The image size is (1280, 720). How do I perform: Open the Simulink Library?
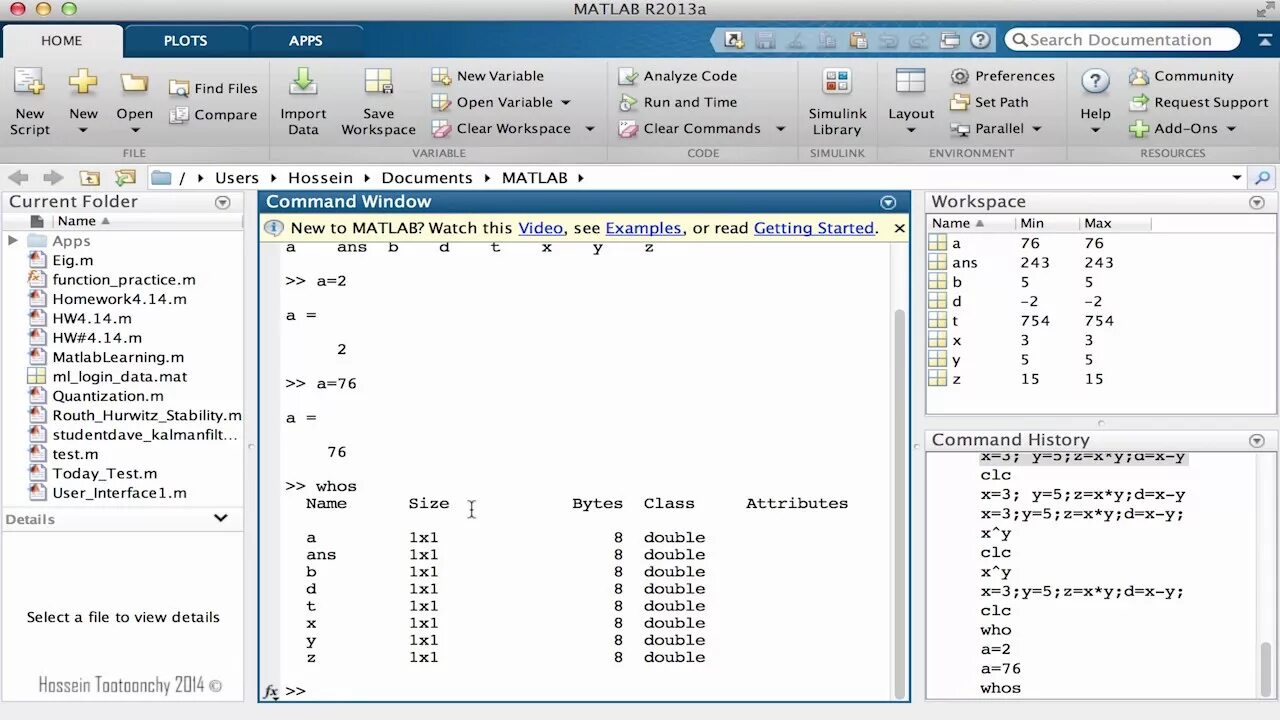pyautogui.click(x=837, y=101)
